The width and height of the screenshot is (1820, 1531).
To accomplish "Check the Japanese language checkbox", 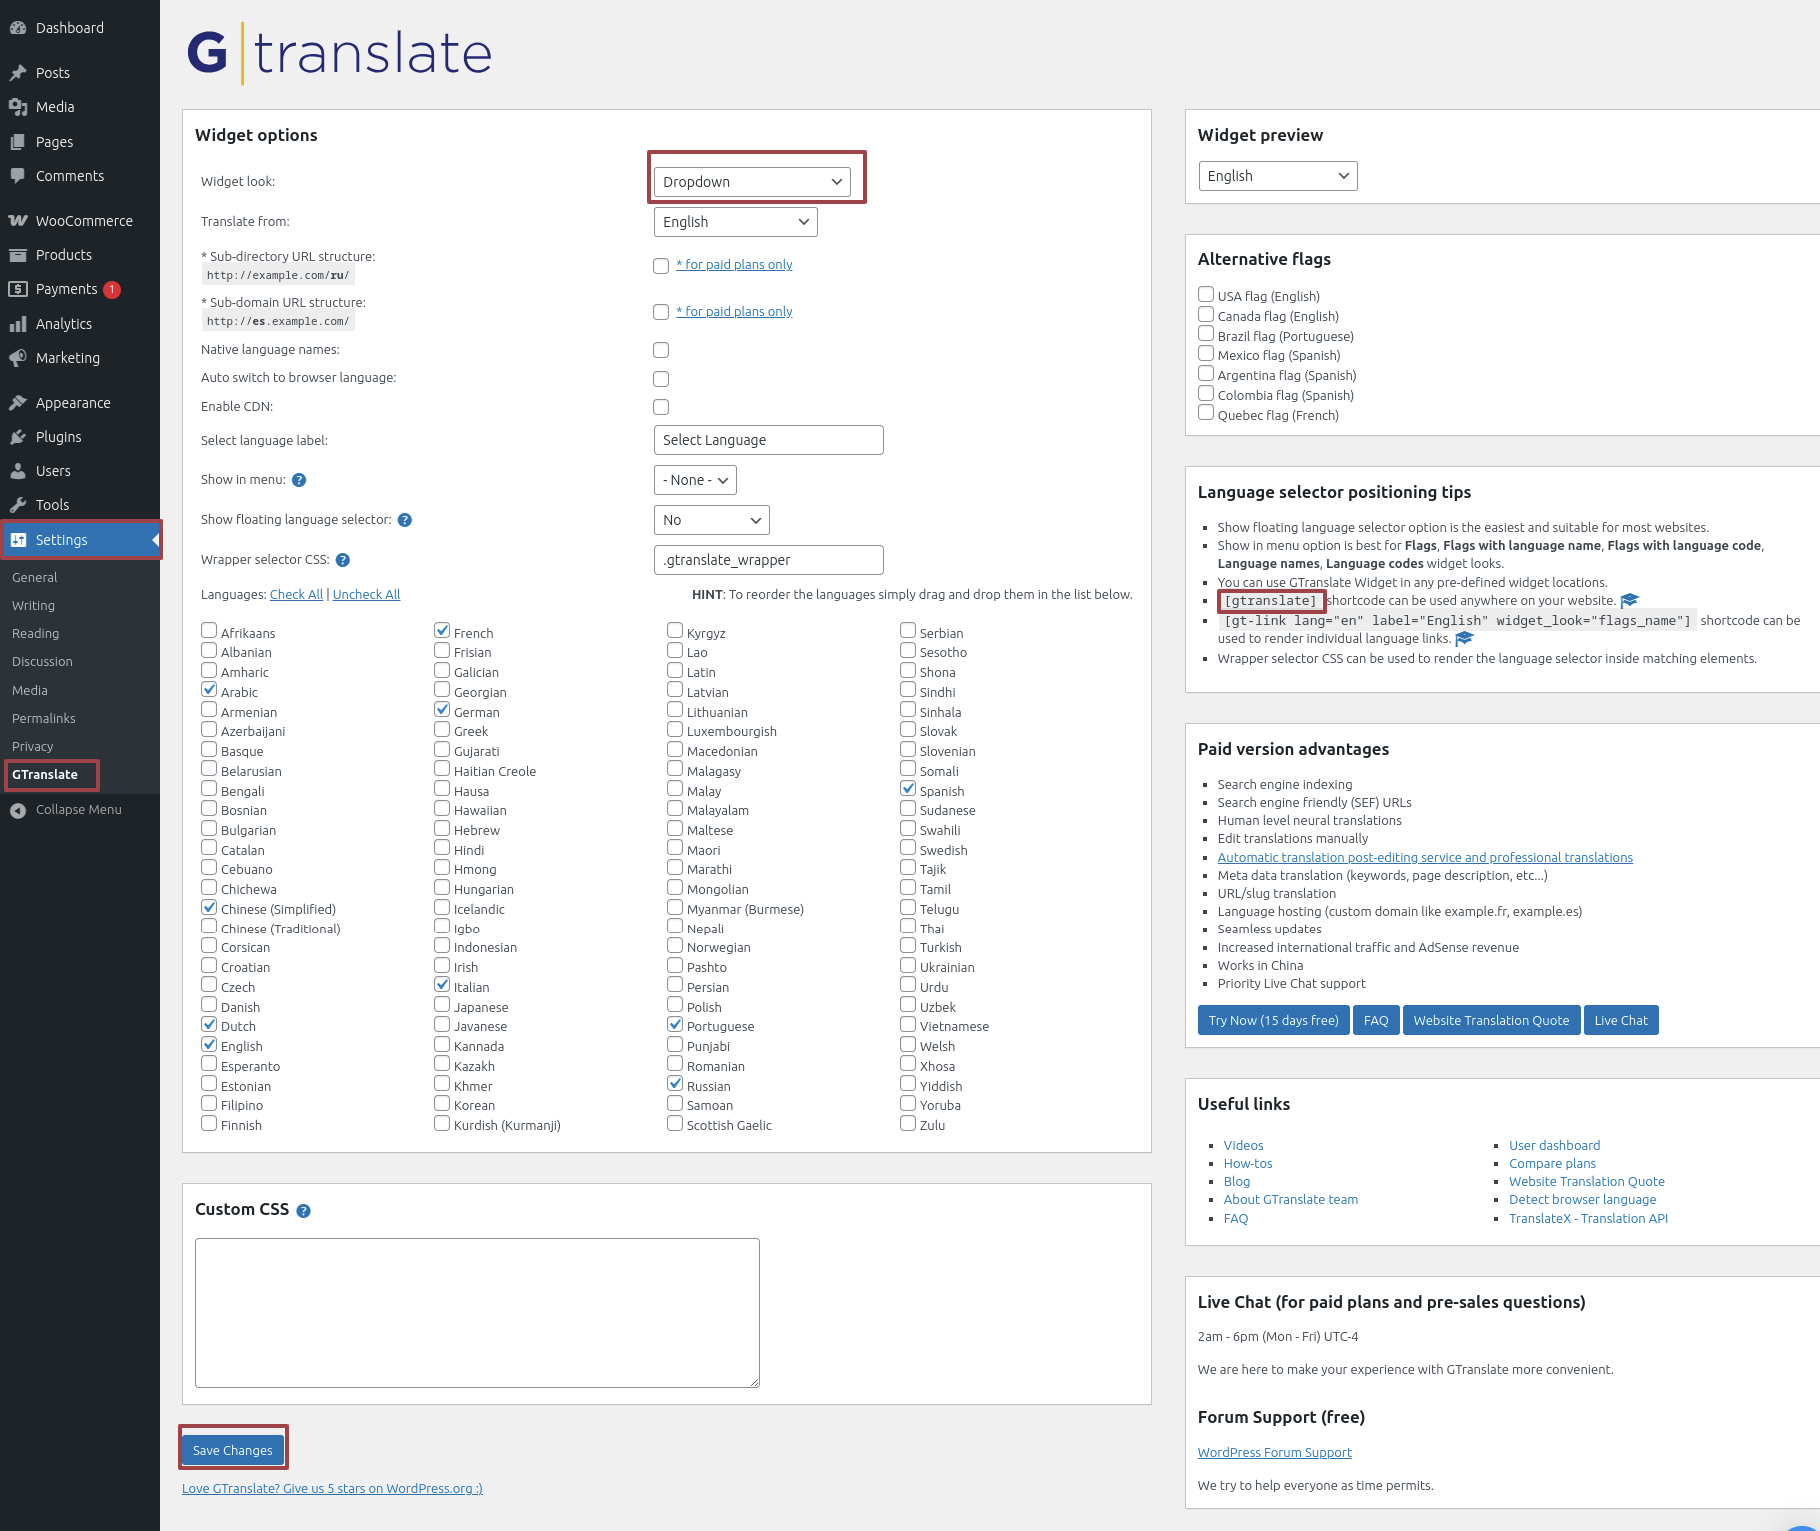I will (x=442, y=1004).
